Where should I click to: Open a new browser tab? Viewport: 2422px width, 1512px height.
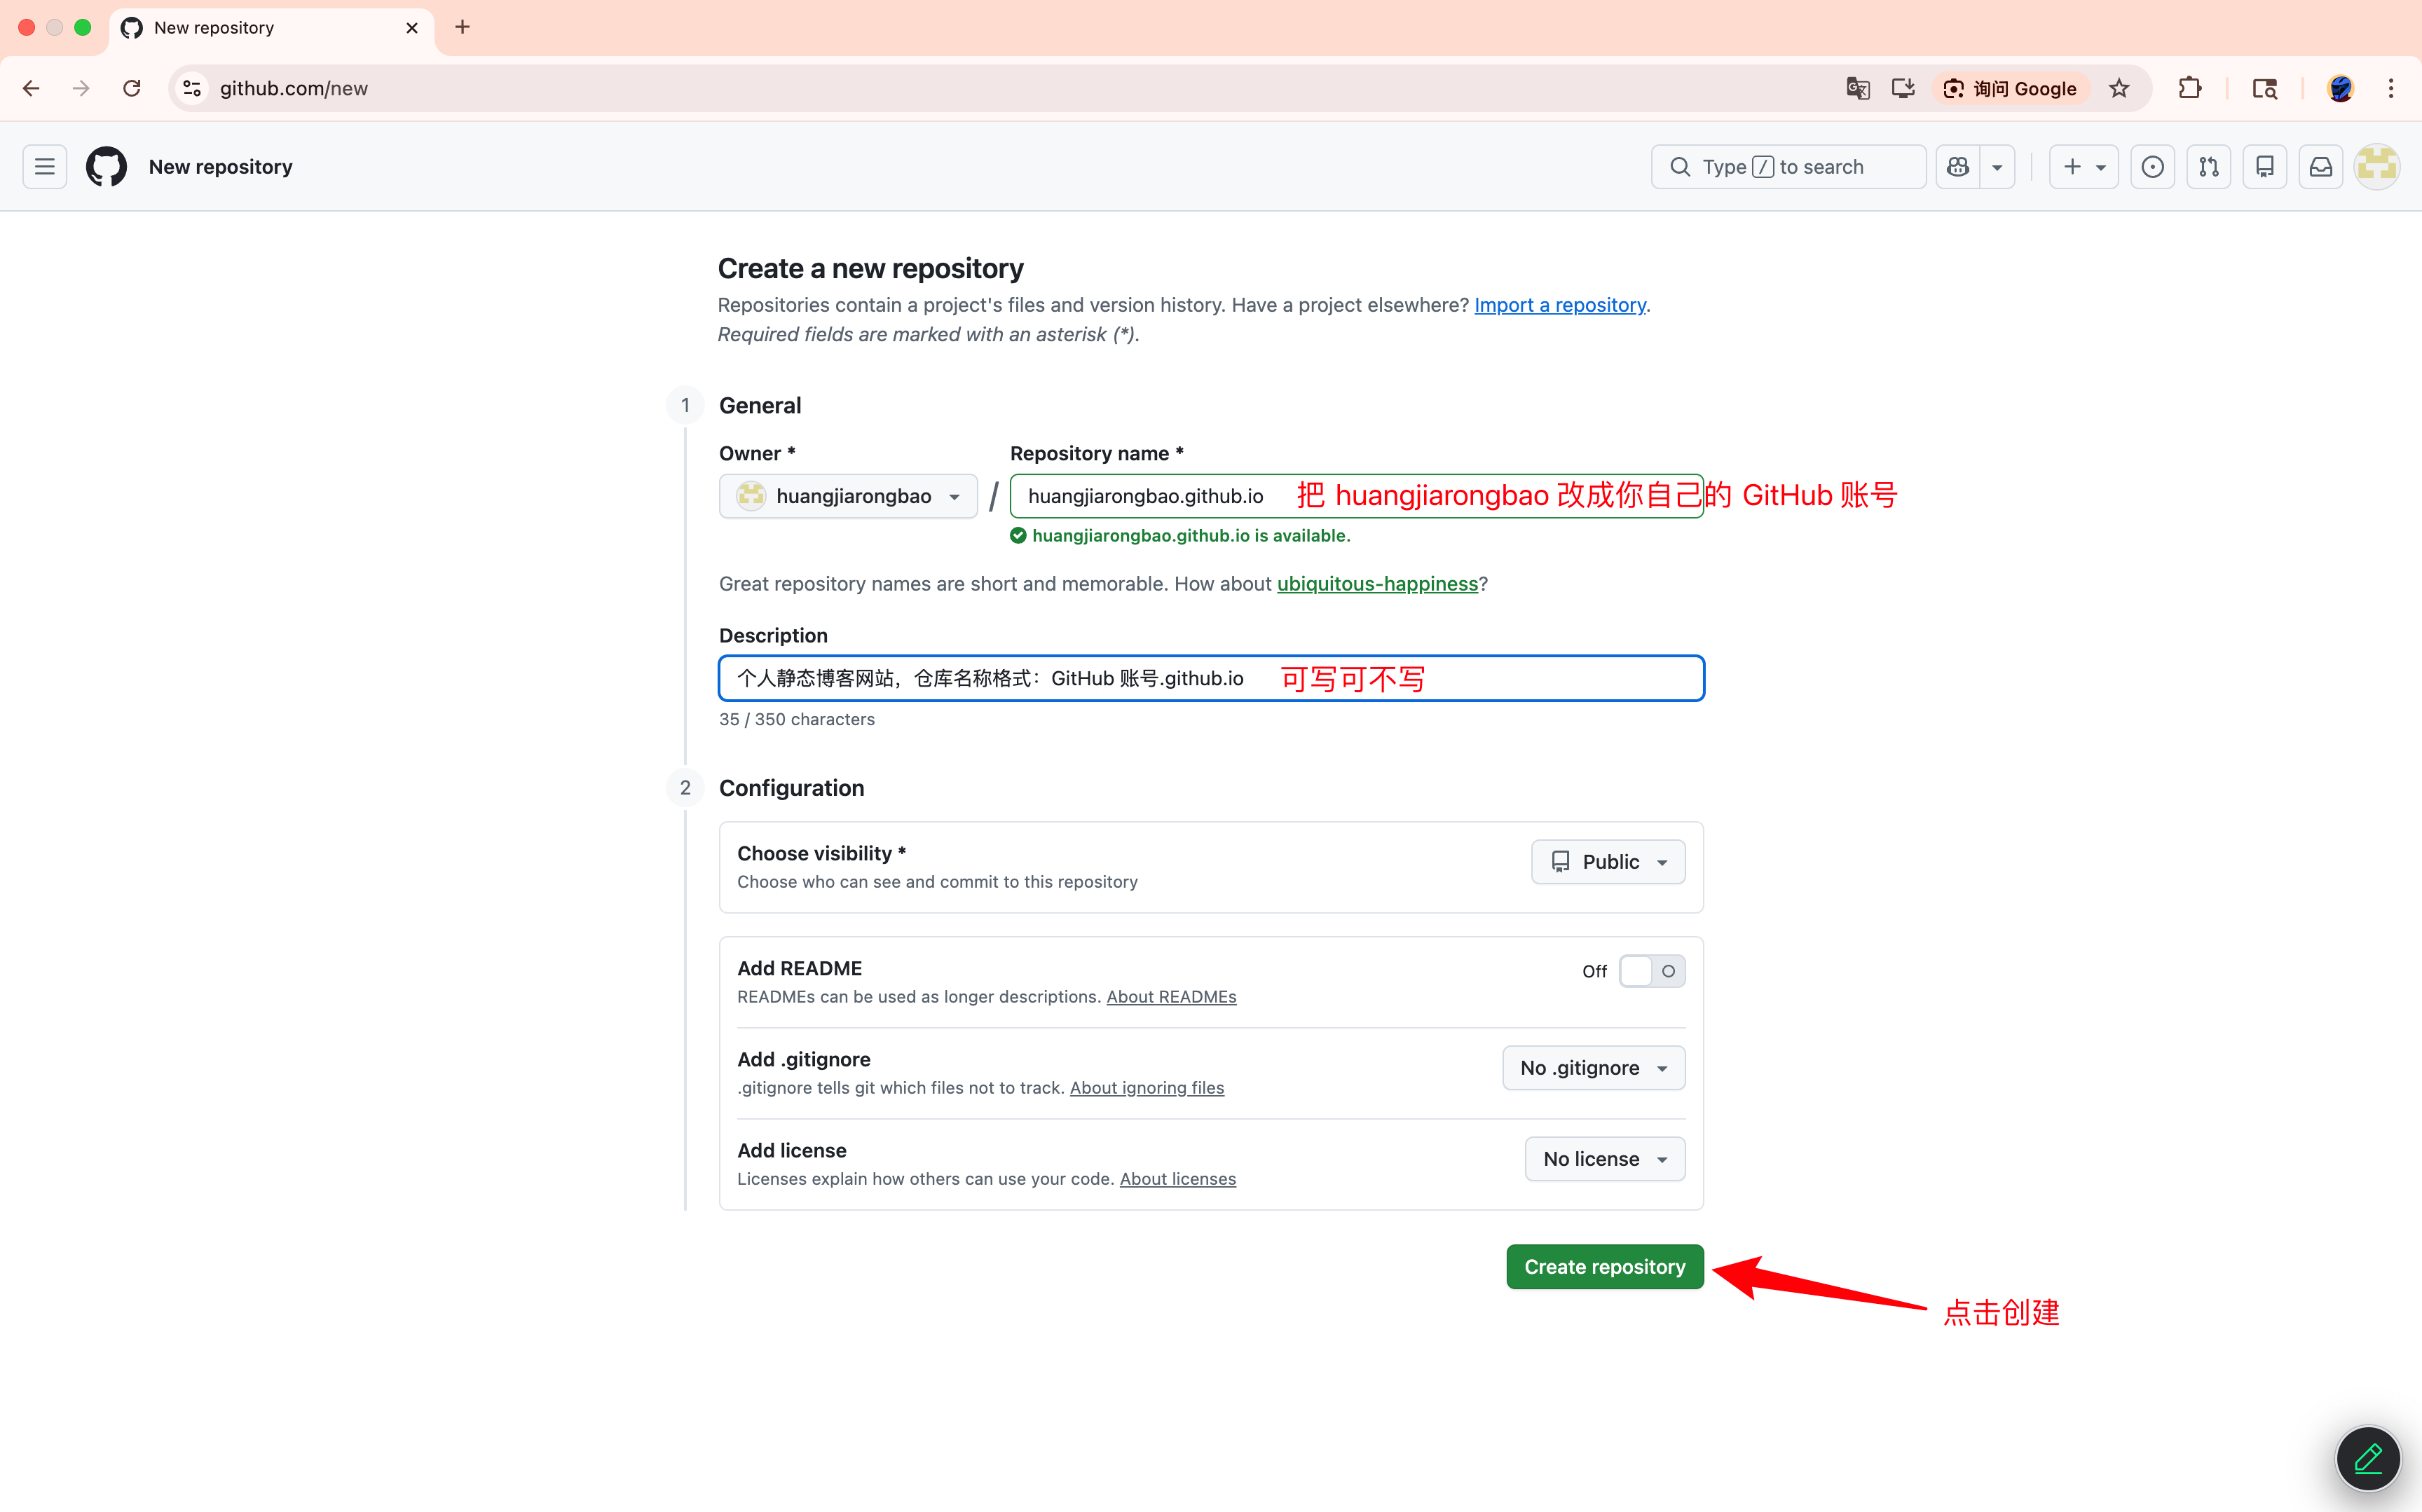coord(462,27)
